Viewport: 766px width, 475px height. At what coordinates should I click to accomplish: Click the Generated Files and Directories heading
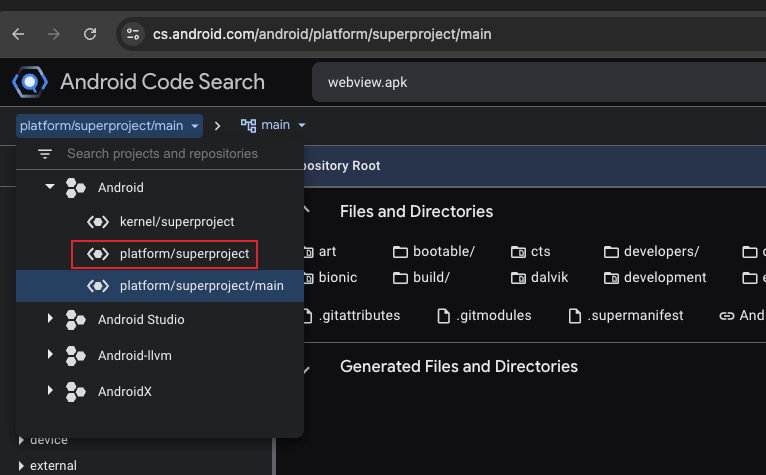tap(459, 367)
